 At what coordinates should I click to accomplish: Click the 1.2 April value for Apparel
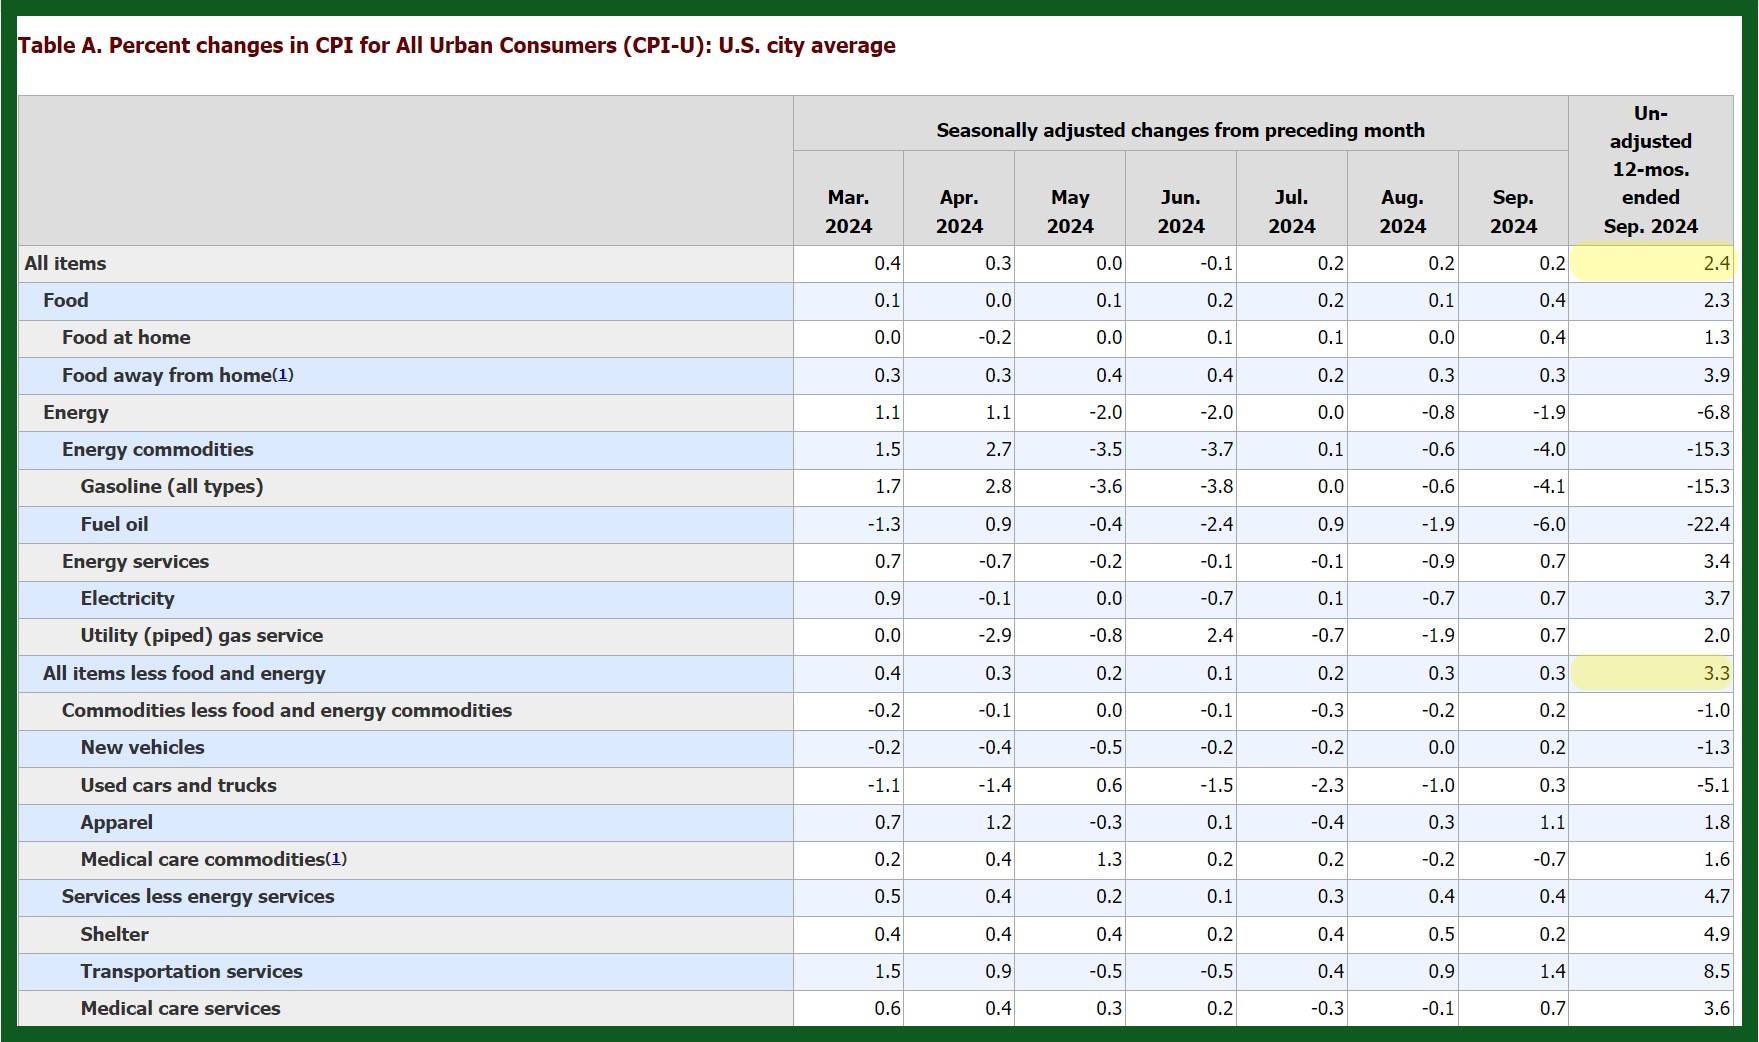point(998,822)
